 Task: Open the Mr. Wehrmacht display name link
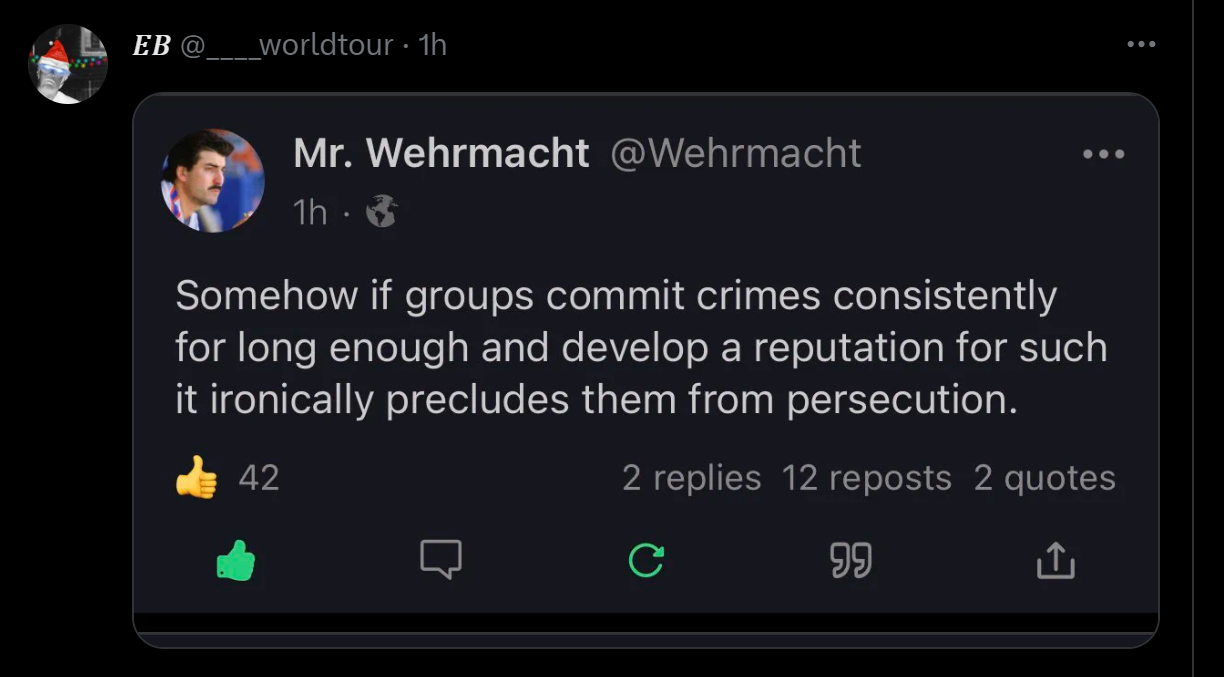(441, 154)
